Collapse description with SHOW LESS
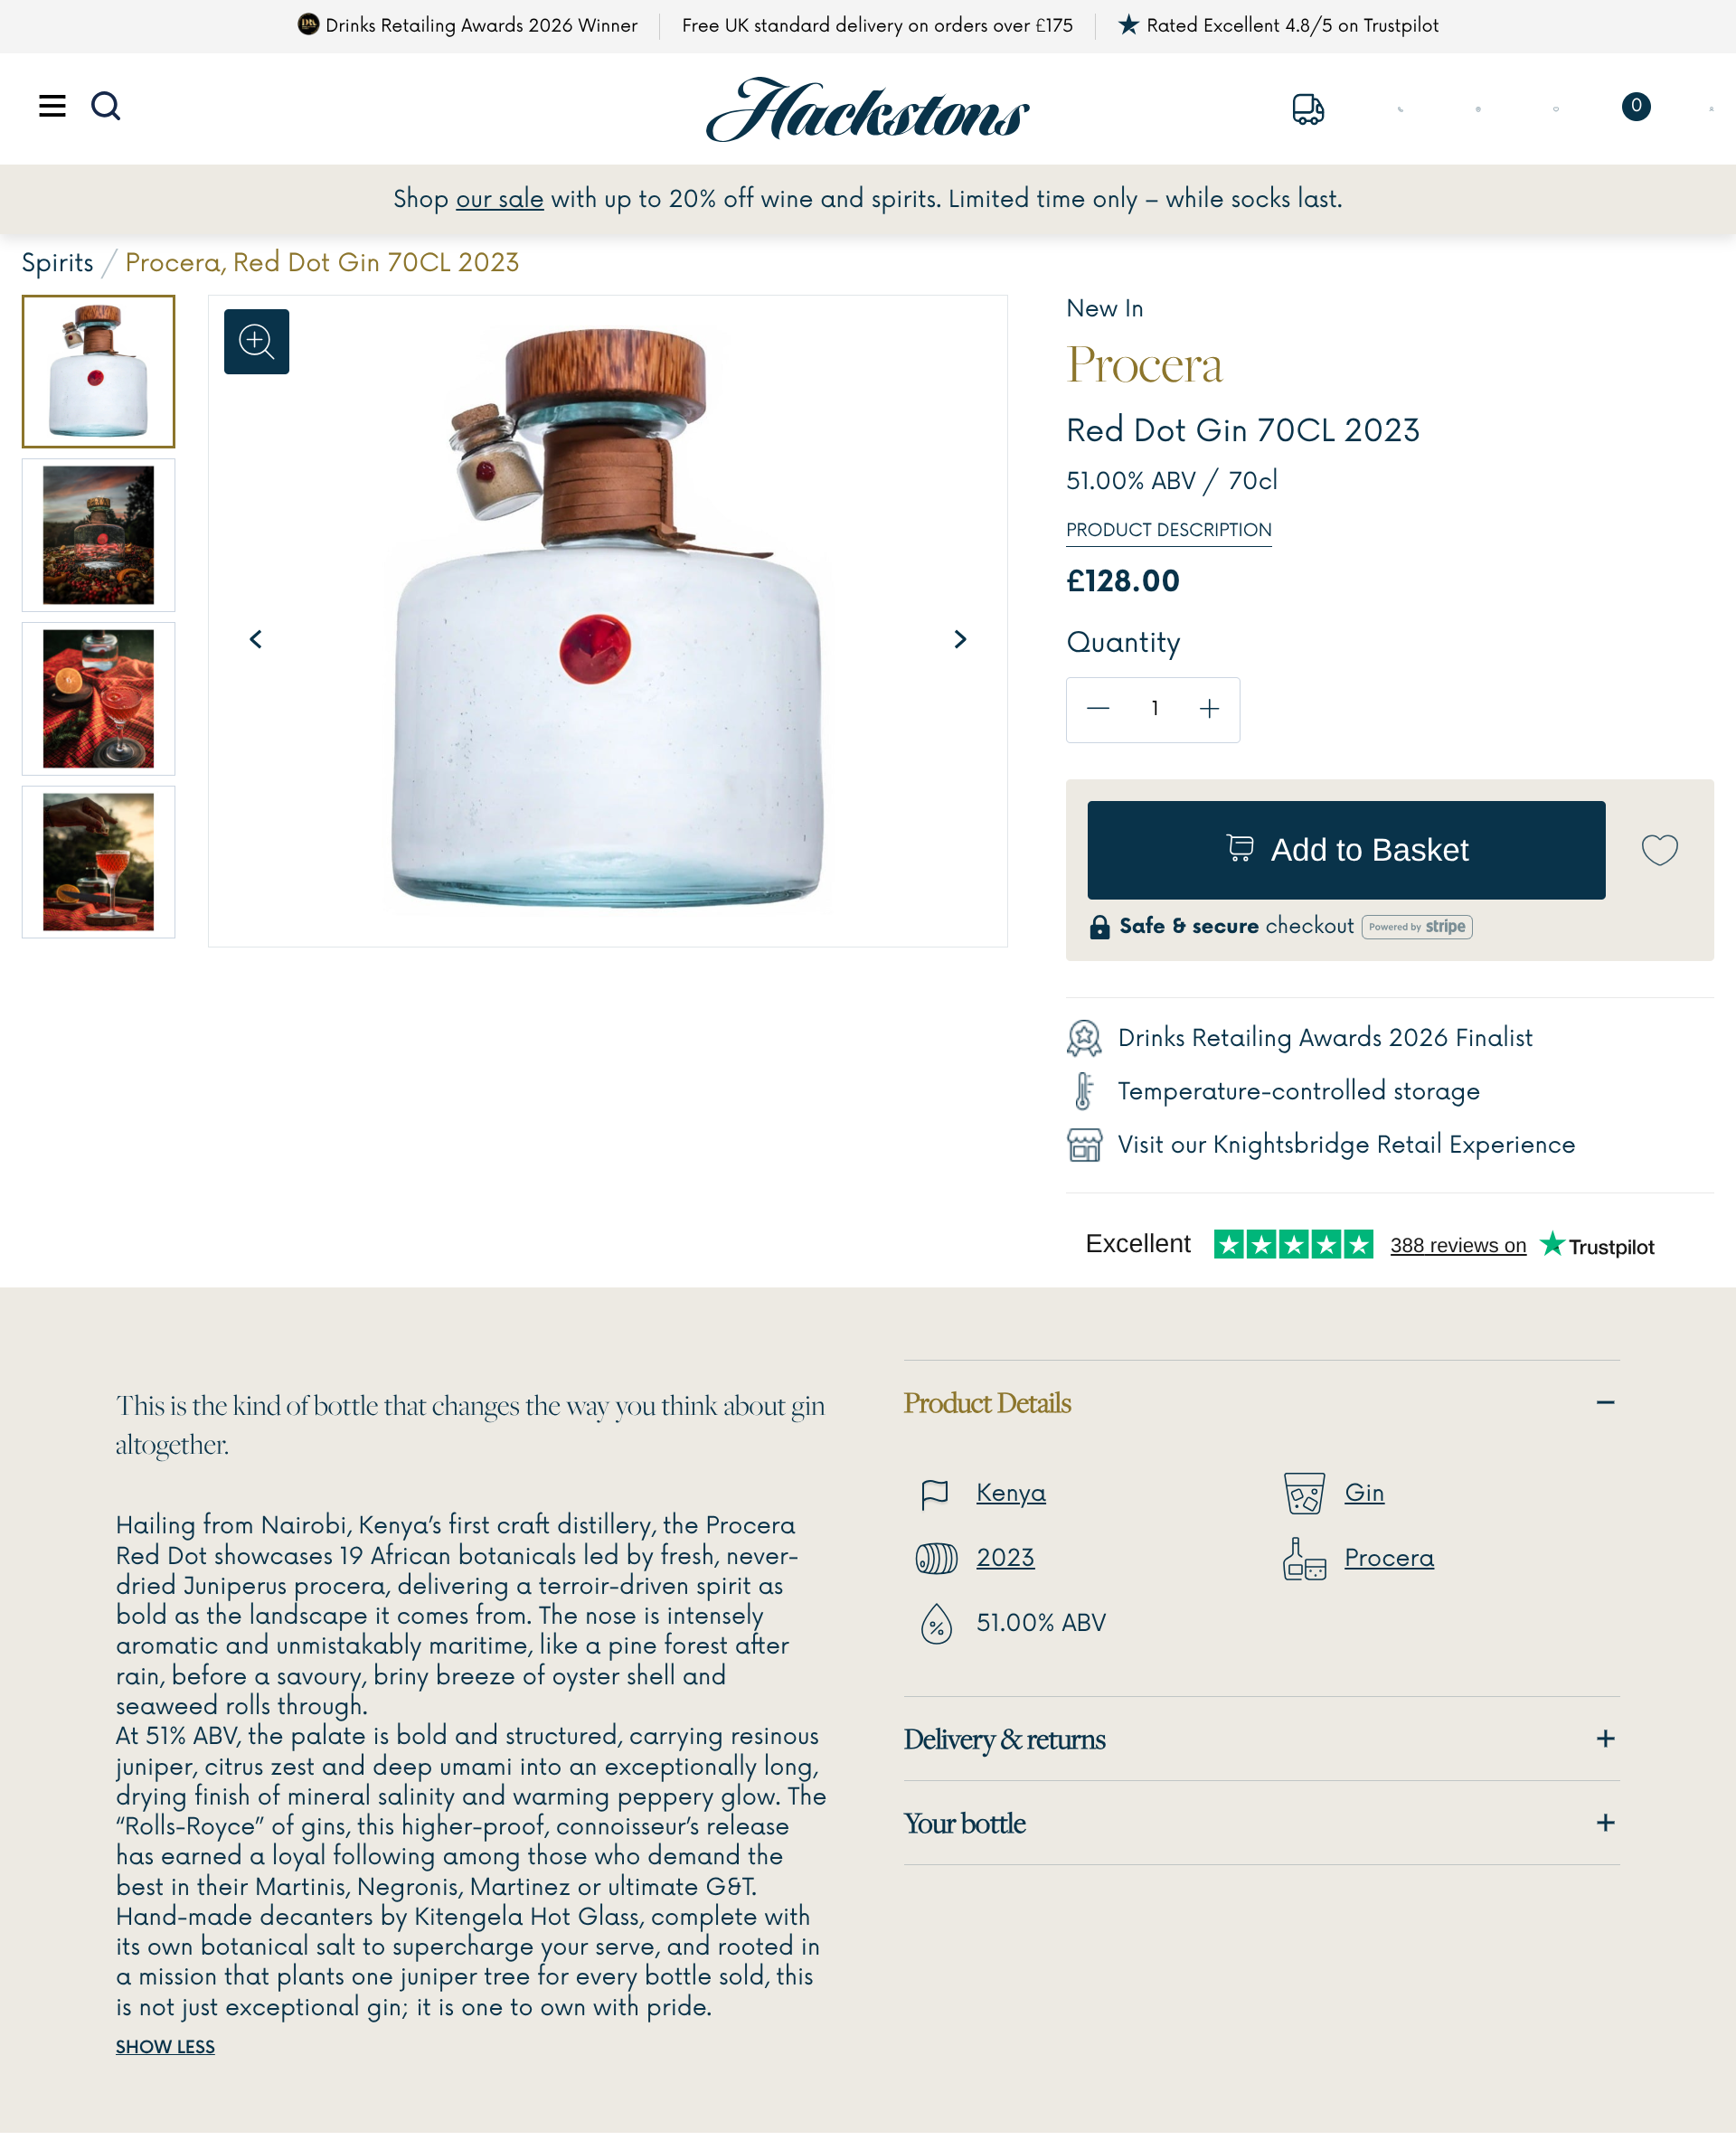The height and width of the screenshot is (2140, 1736). click(x=165, y=2046)
